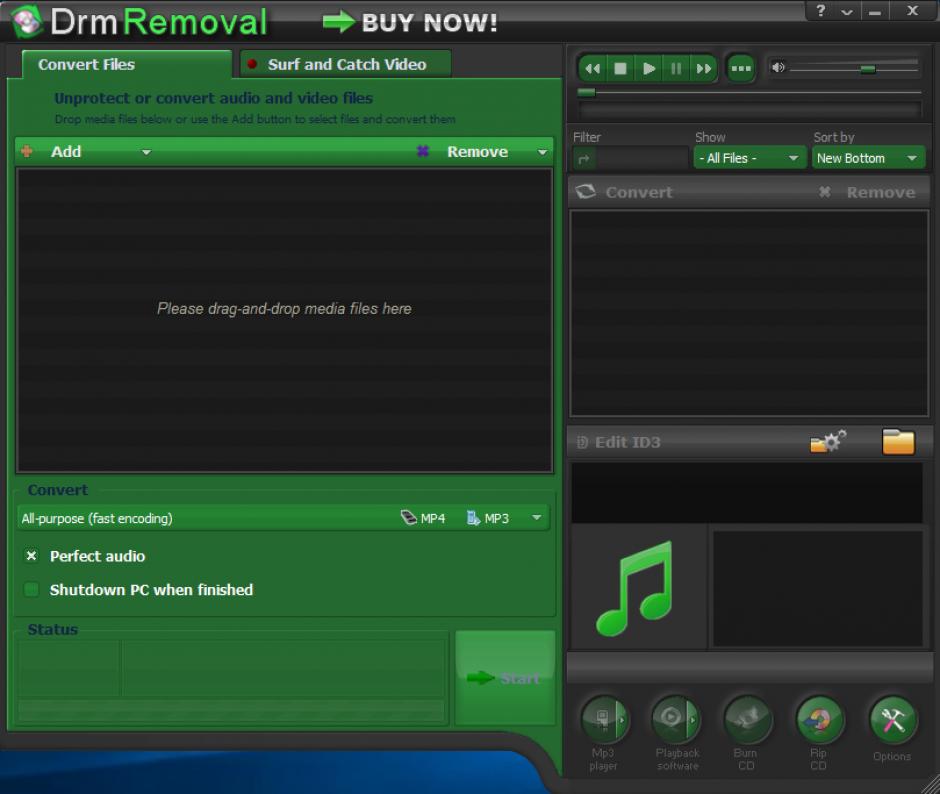Screen dimensions: 940x794
Task: Open the Sort by New Bottom dropdown
Action: point(867,158)
